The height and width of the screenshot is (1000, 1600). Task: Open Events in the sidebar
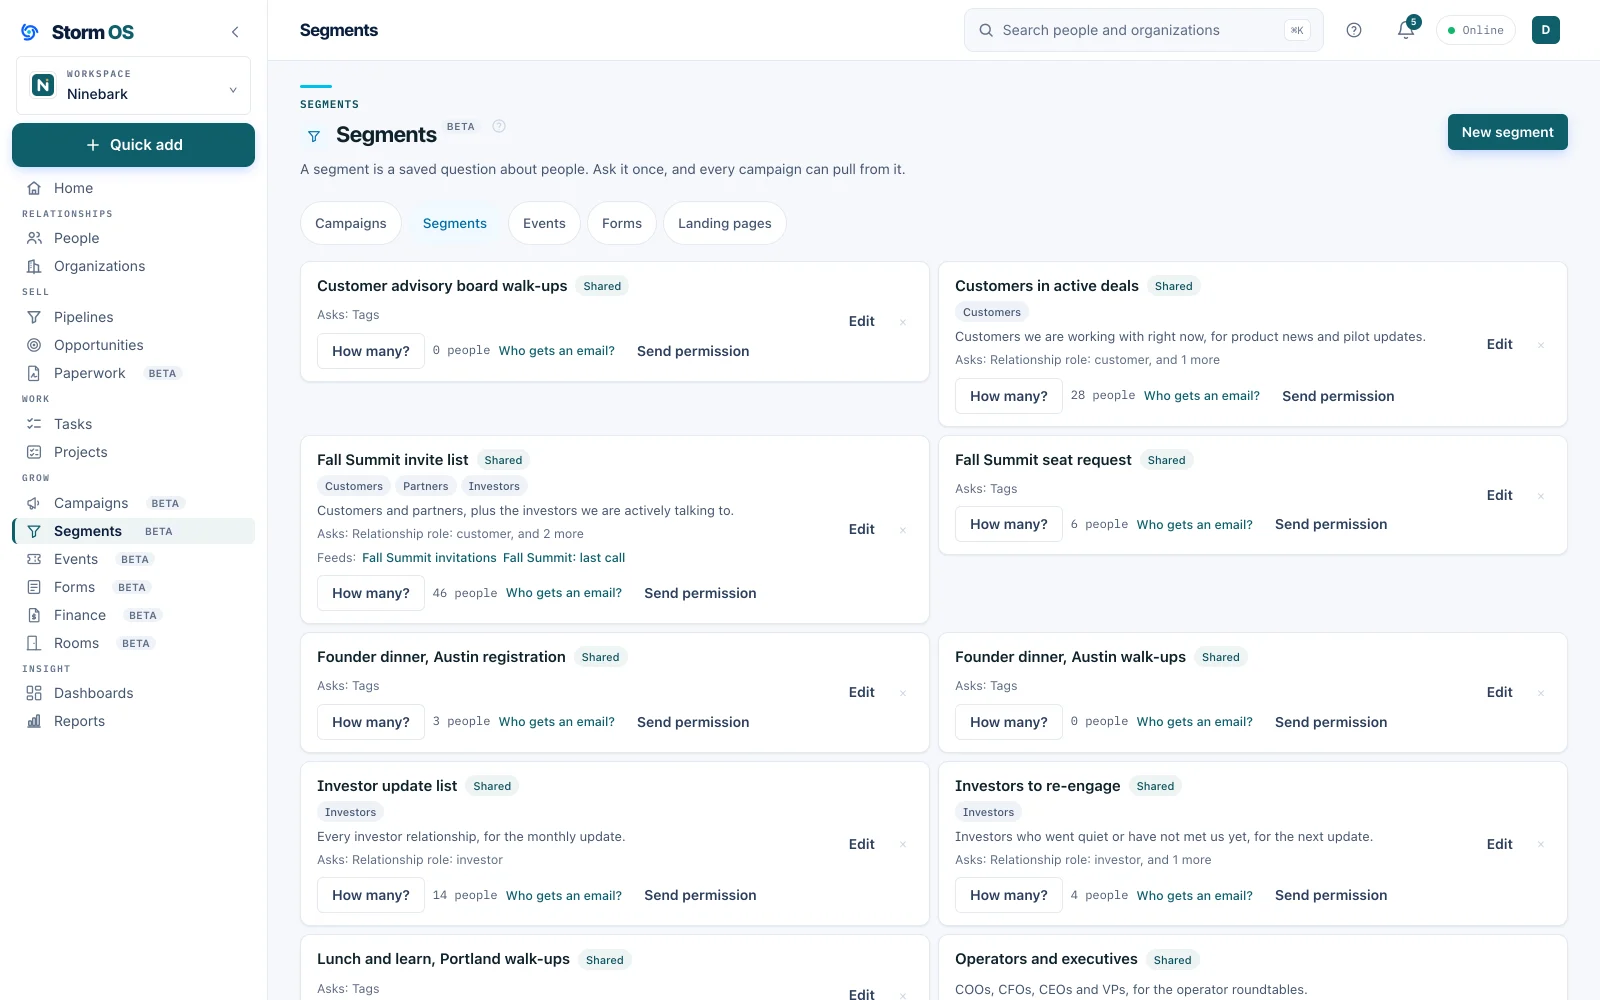(133, 559)
